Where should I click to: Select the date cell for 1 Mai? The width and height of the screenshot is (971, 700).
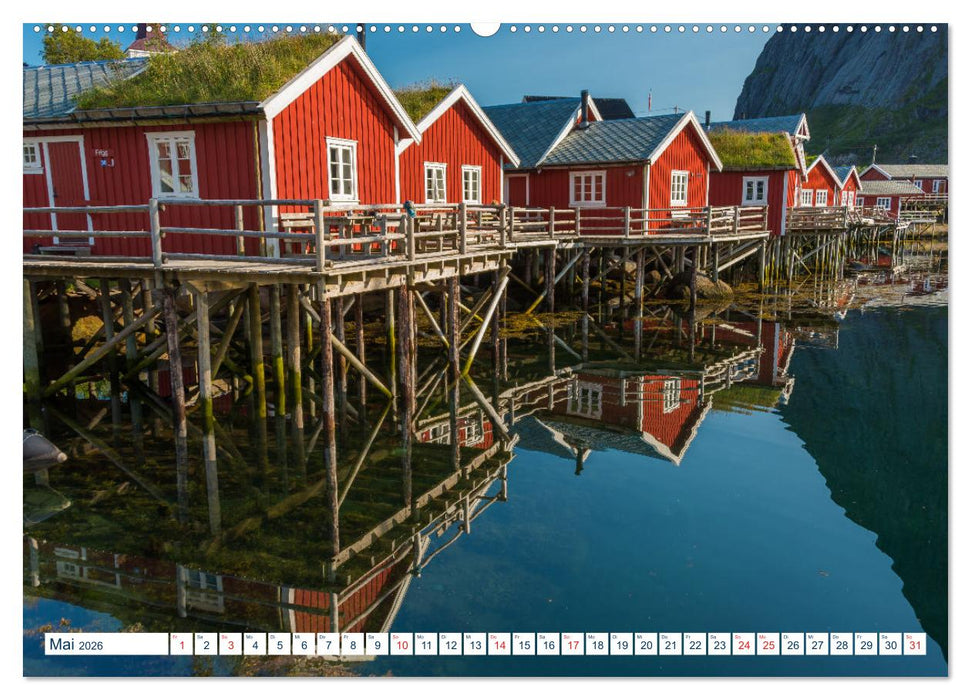click(x=180, y=647)
